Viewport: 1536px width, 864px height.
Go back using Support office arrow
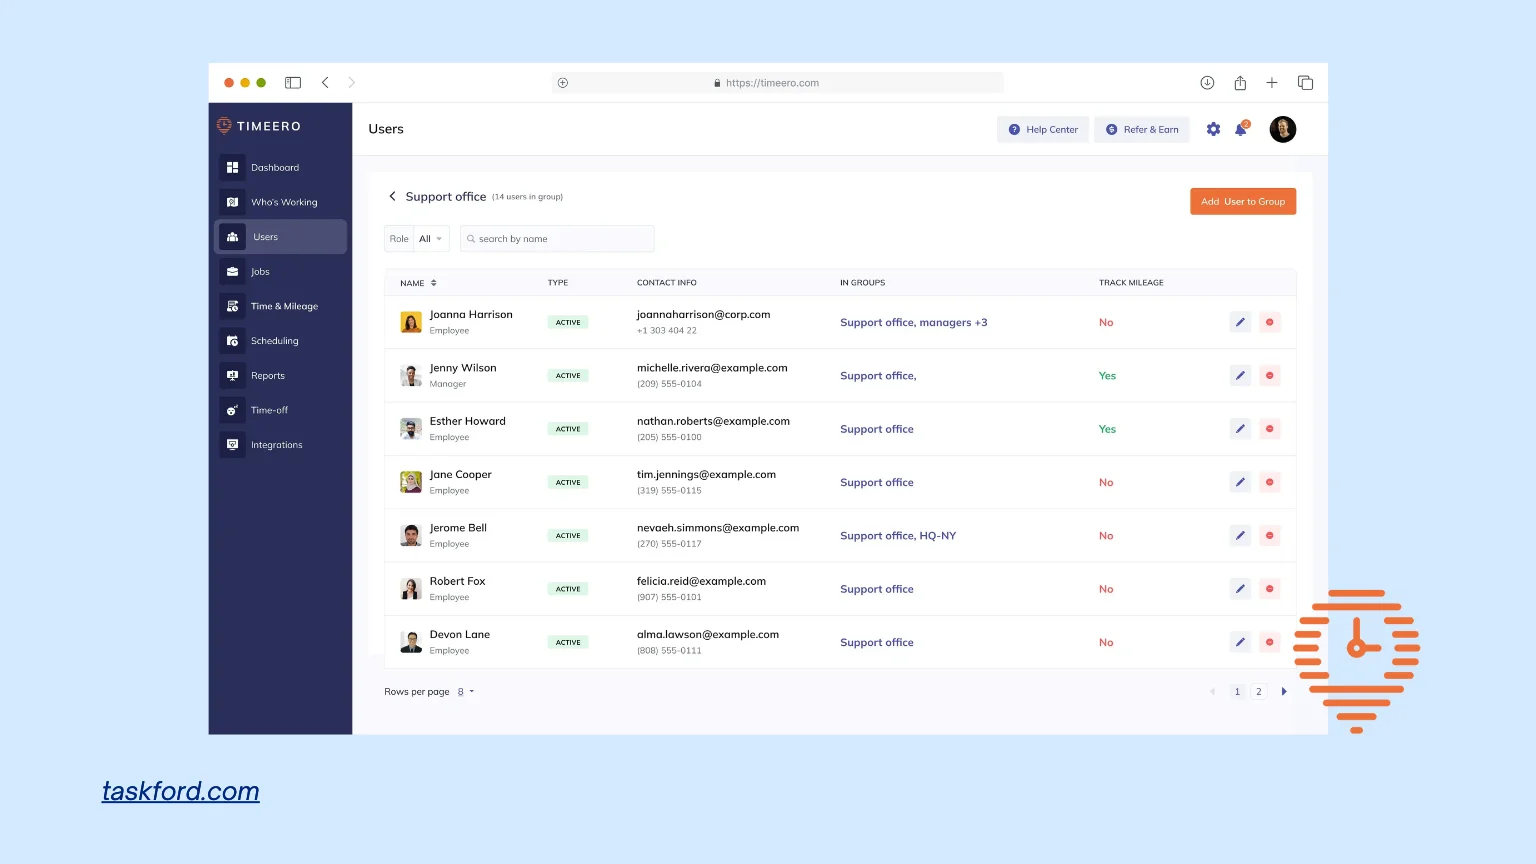392,197
